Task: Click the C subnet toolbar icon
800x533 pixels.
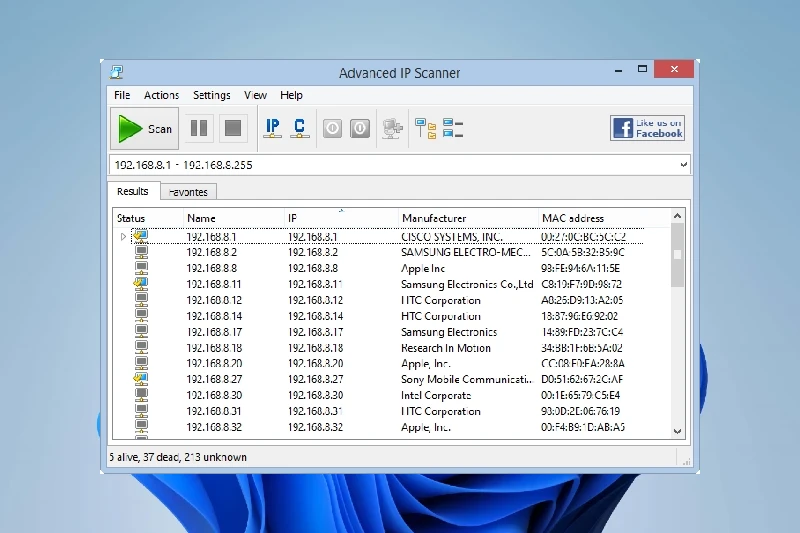Action: pyautogui.click(x=299, y=128)
